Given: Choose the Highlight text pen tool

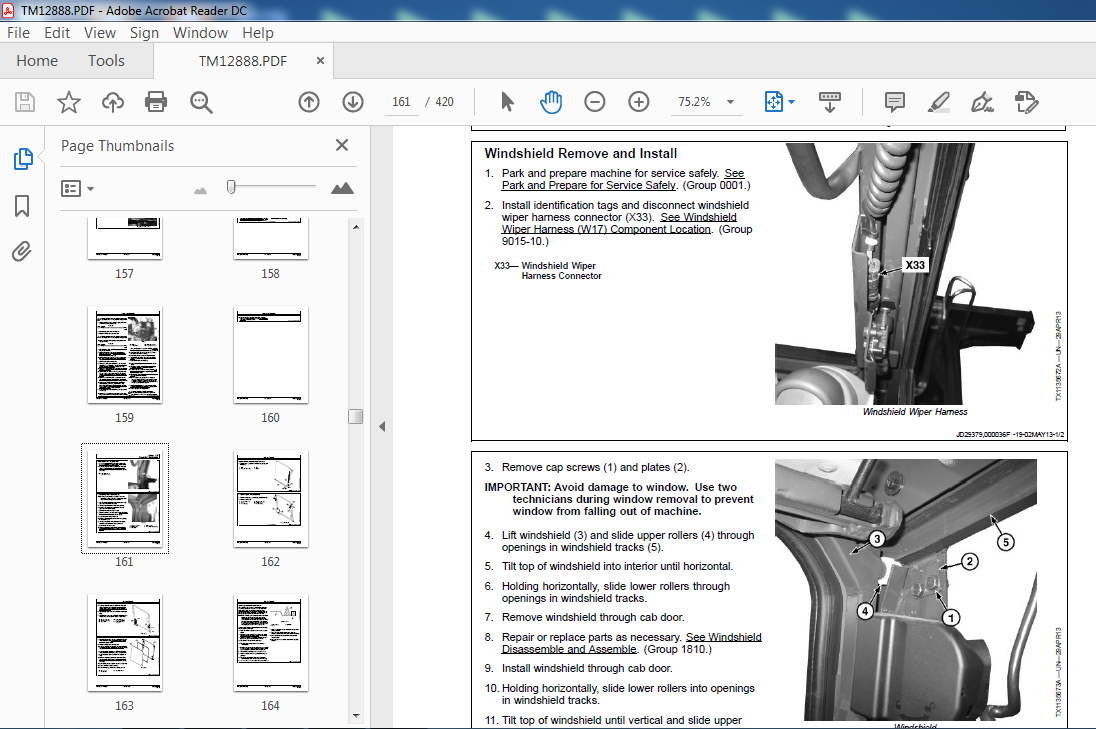Looking at the screenshot, I should coord(939,102).
